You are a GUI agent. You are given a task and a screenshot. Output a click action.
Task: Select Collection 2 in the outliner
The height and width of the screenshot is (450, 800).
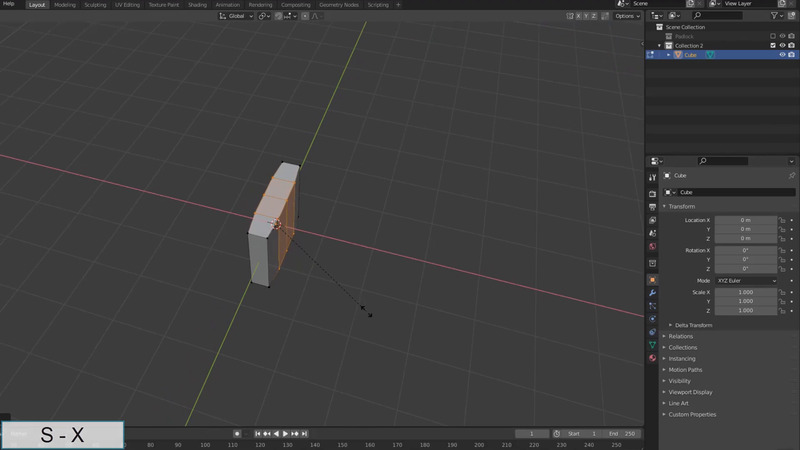coord(689,45)
